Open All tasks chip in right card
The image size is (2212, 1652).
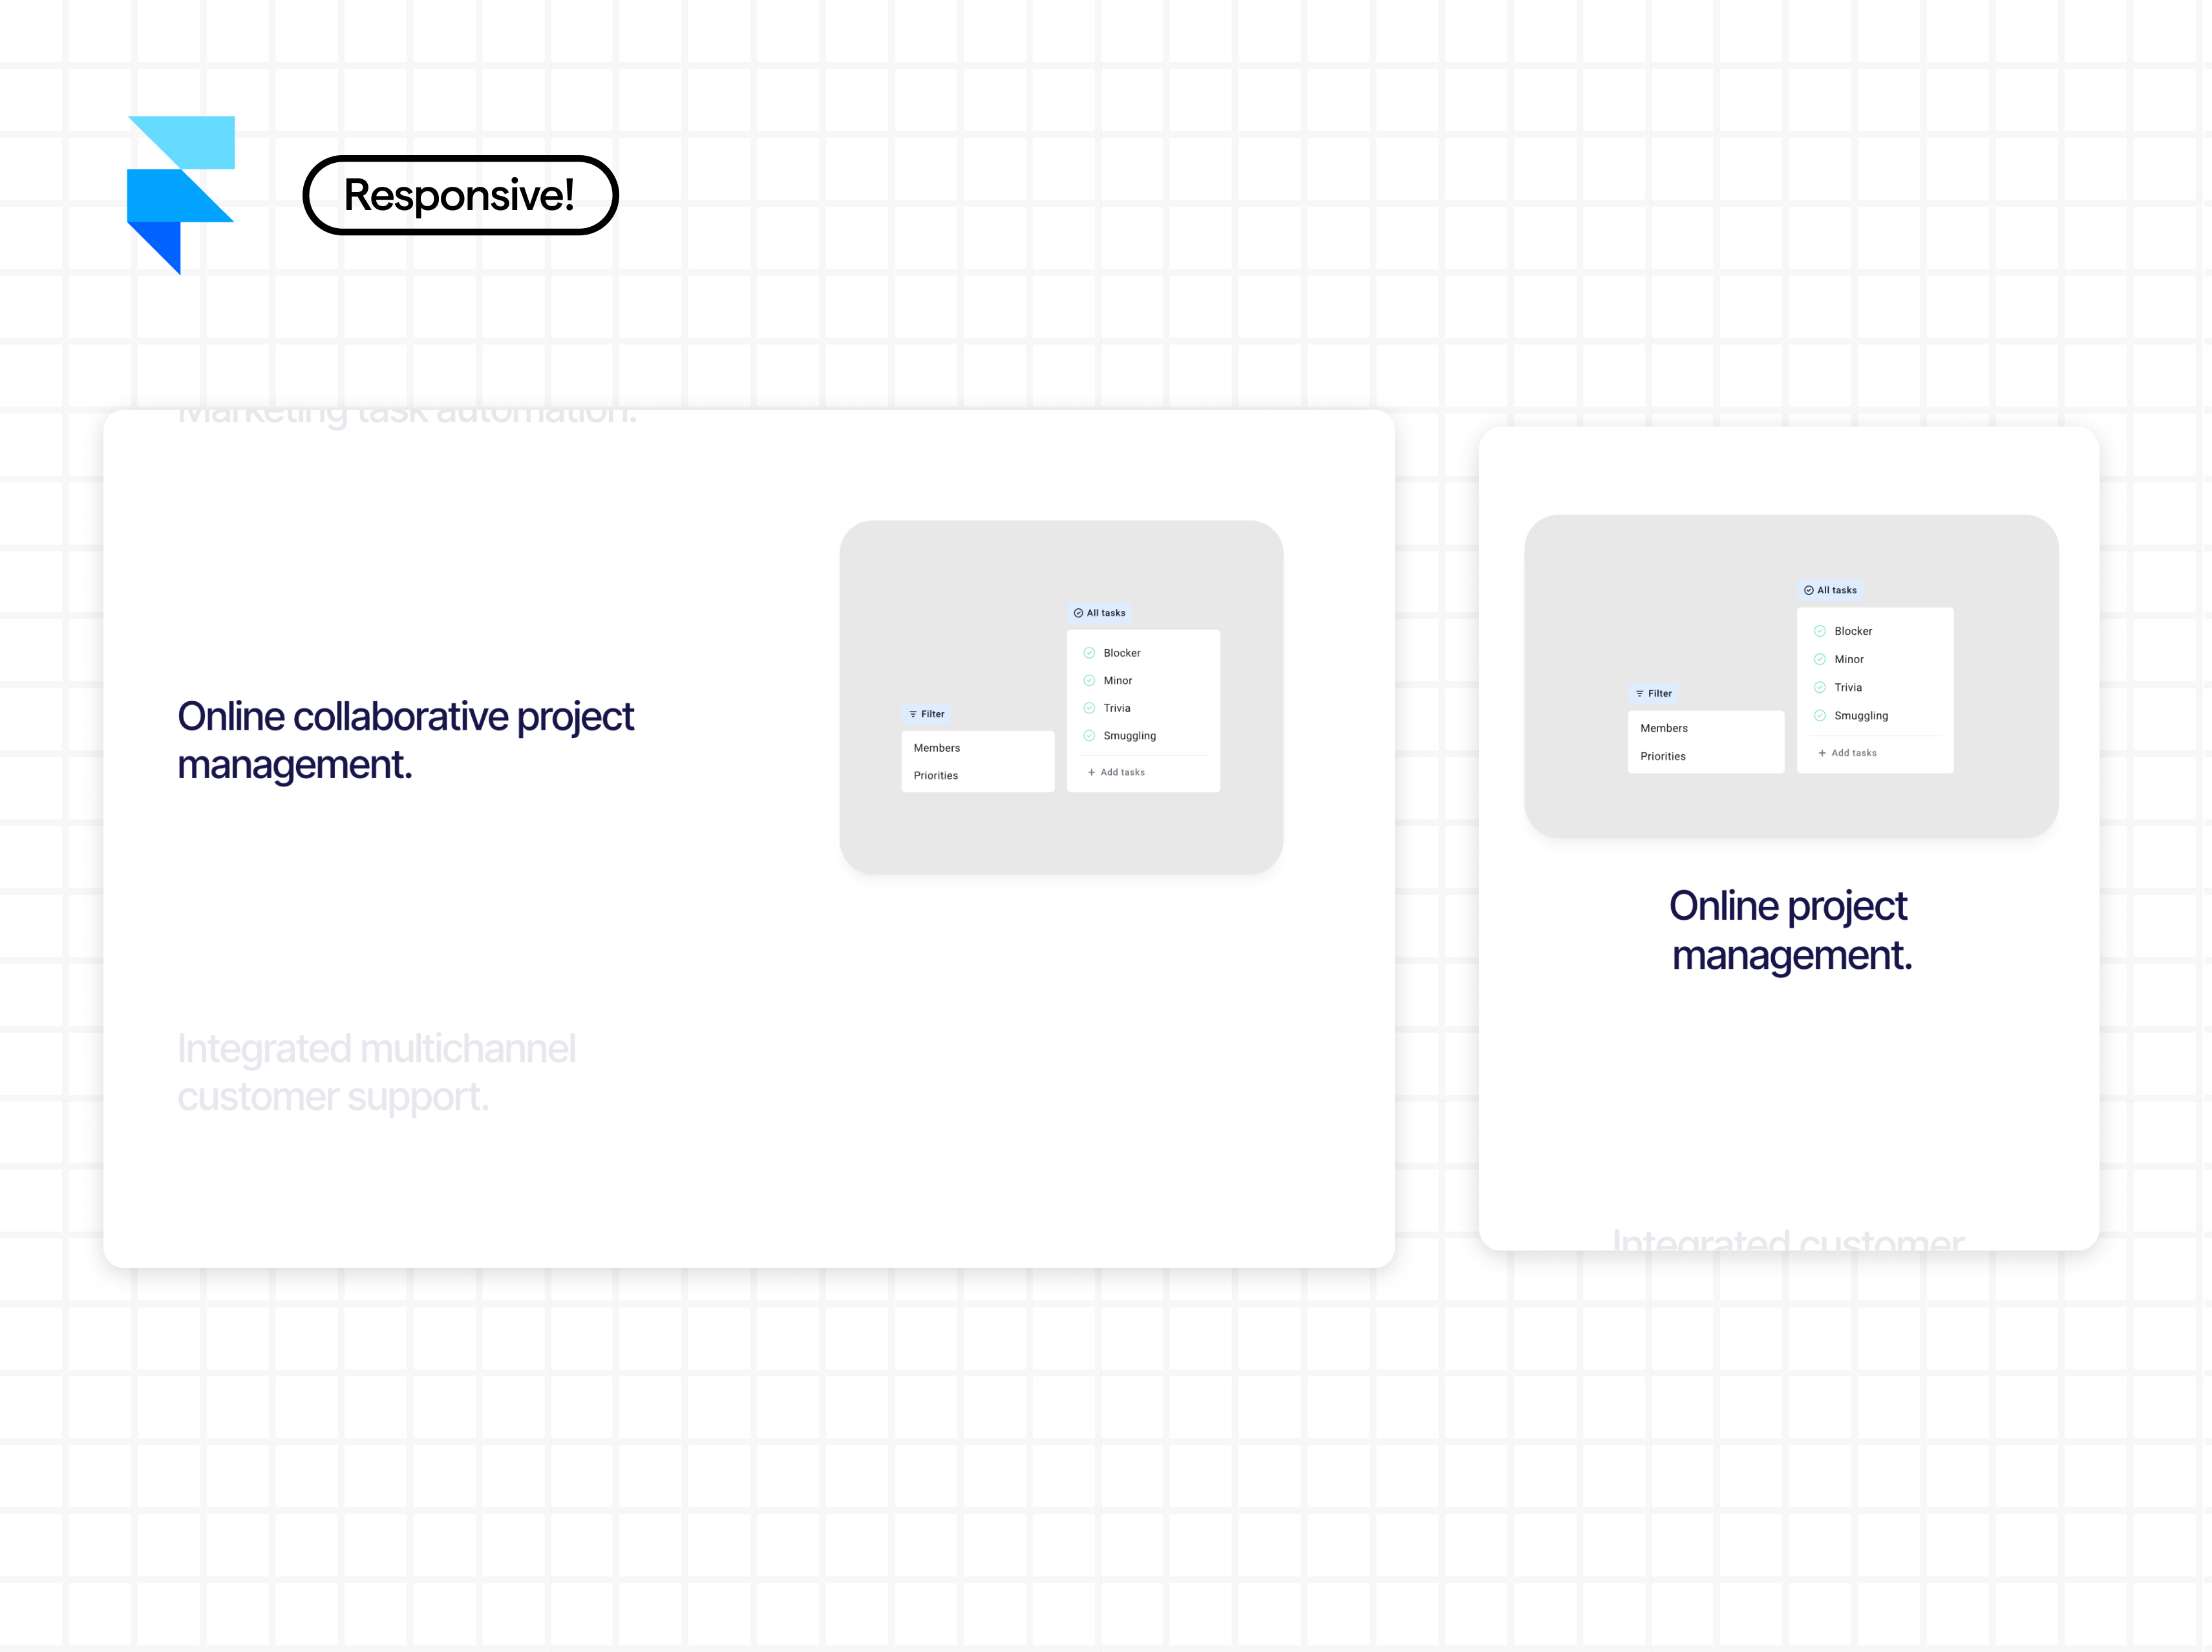click(x=1830, y=590)
